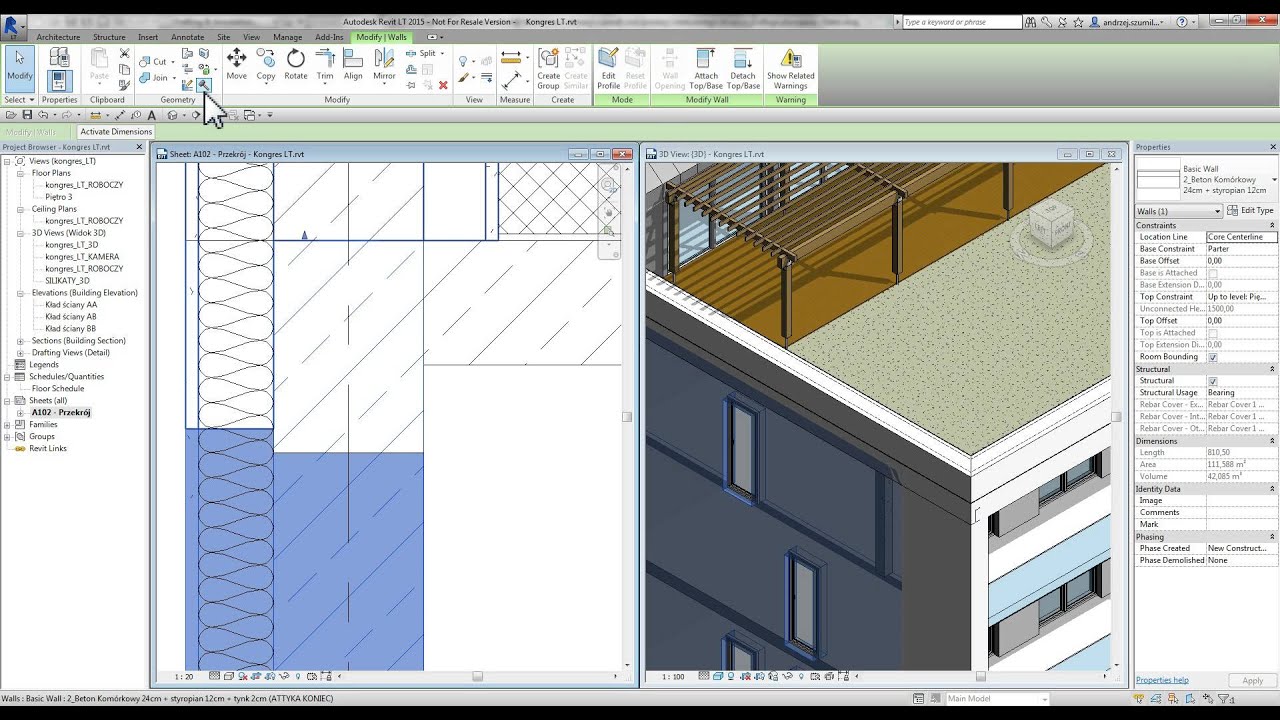Click Show Related Warnings
Image resolution: width=1280 pixels, height=720 pixels.
coord(790,68)
